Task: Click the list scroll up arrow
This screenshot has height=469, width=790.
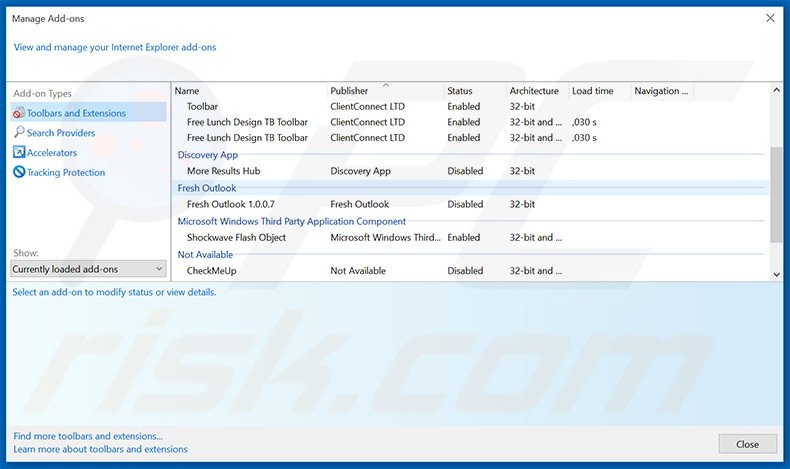Action: coord(776,90)
